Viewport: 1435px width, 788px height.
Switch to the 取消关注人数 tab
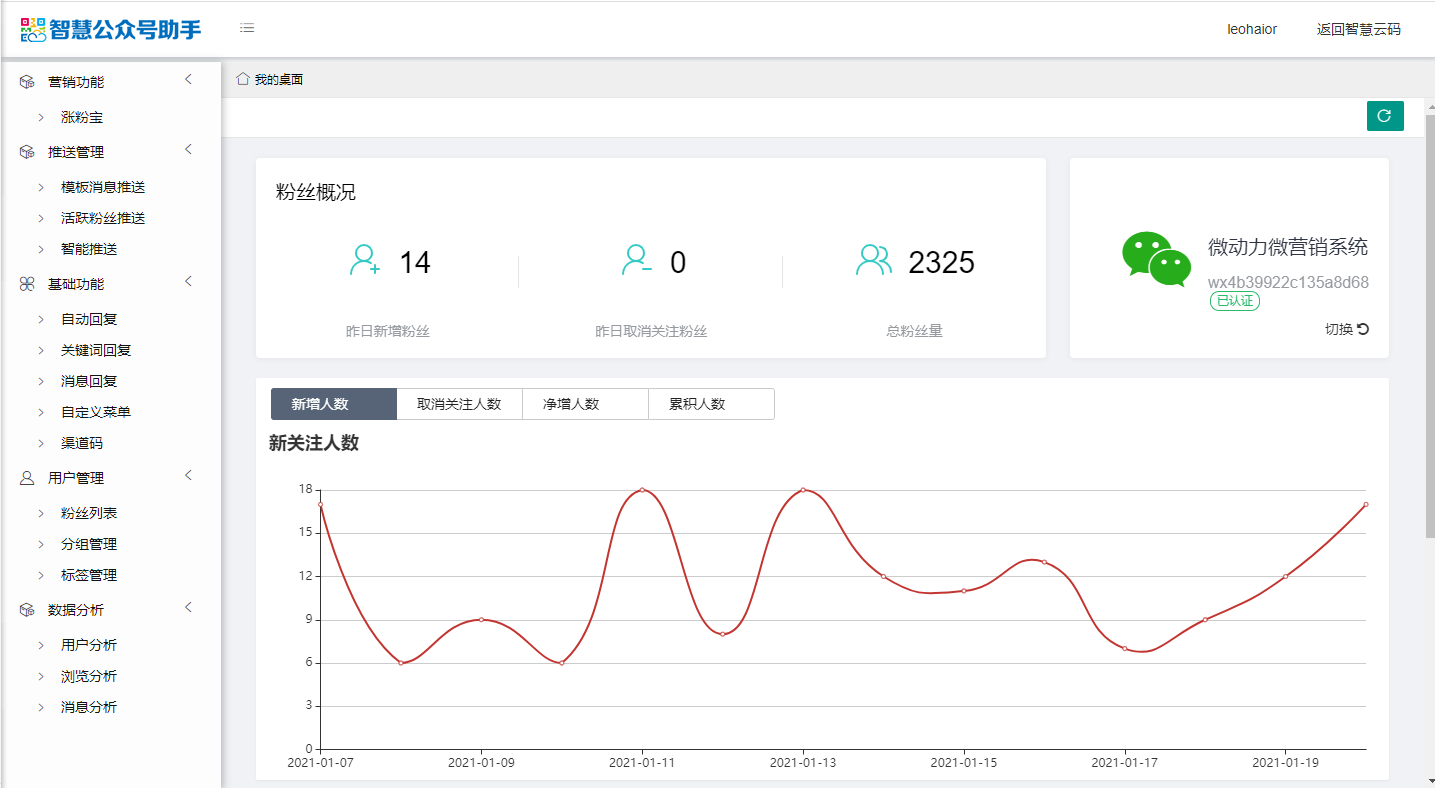click(459, 404)
